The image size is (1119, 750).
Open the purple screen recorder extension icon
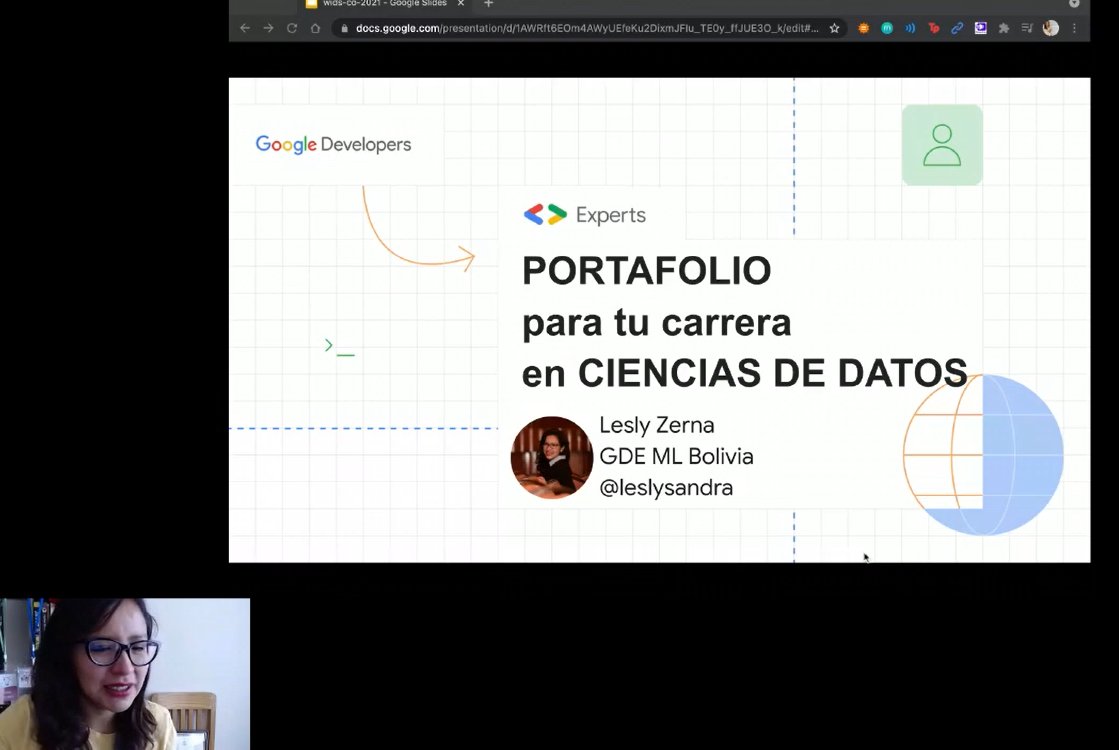coord(981,29)
